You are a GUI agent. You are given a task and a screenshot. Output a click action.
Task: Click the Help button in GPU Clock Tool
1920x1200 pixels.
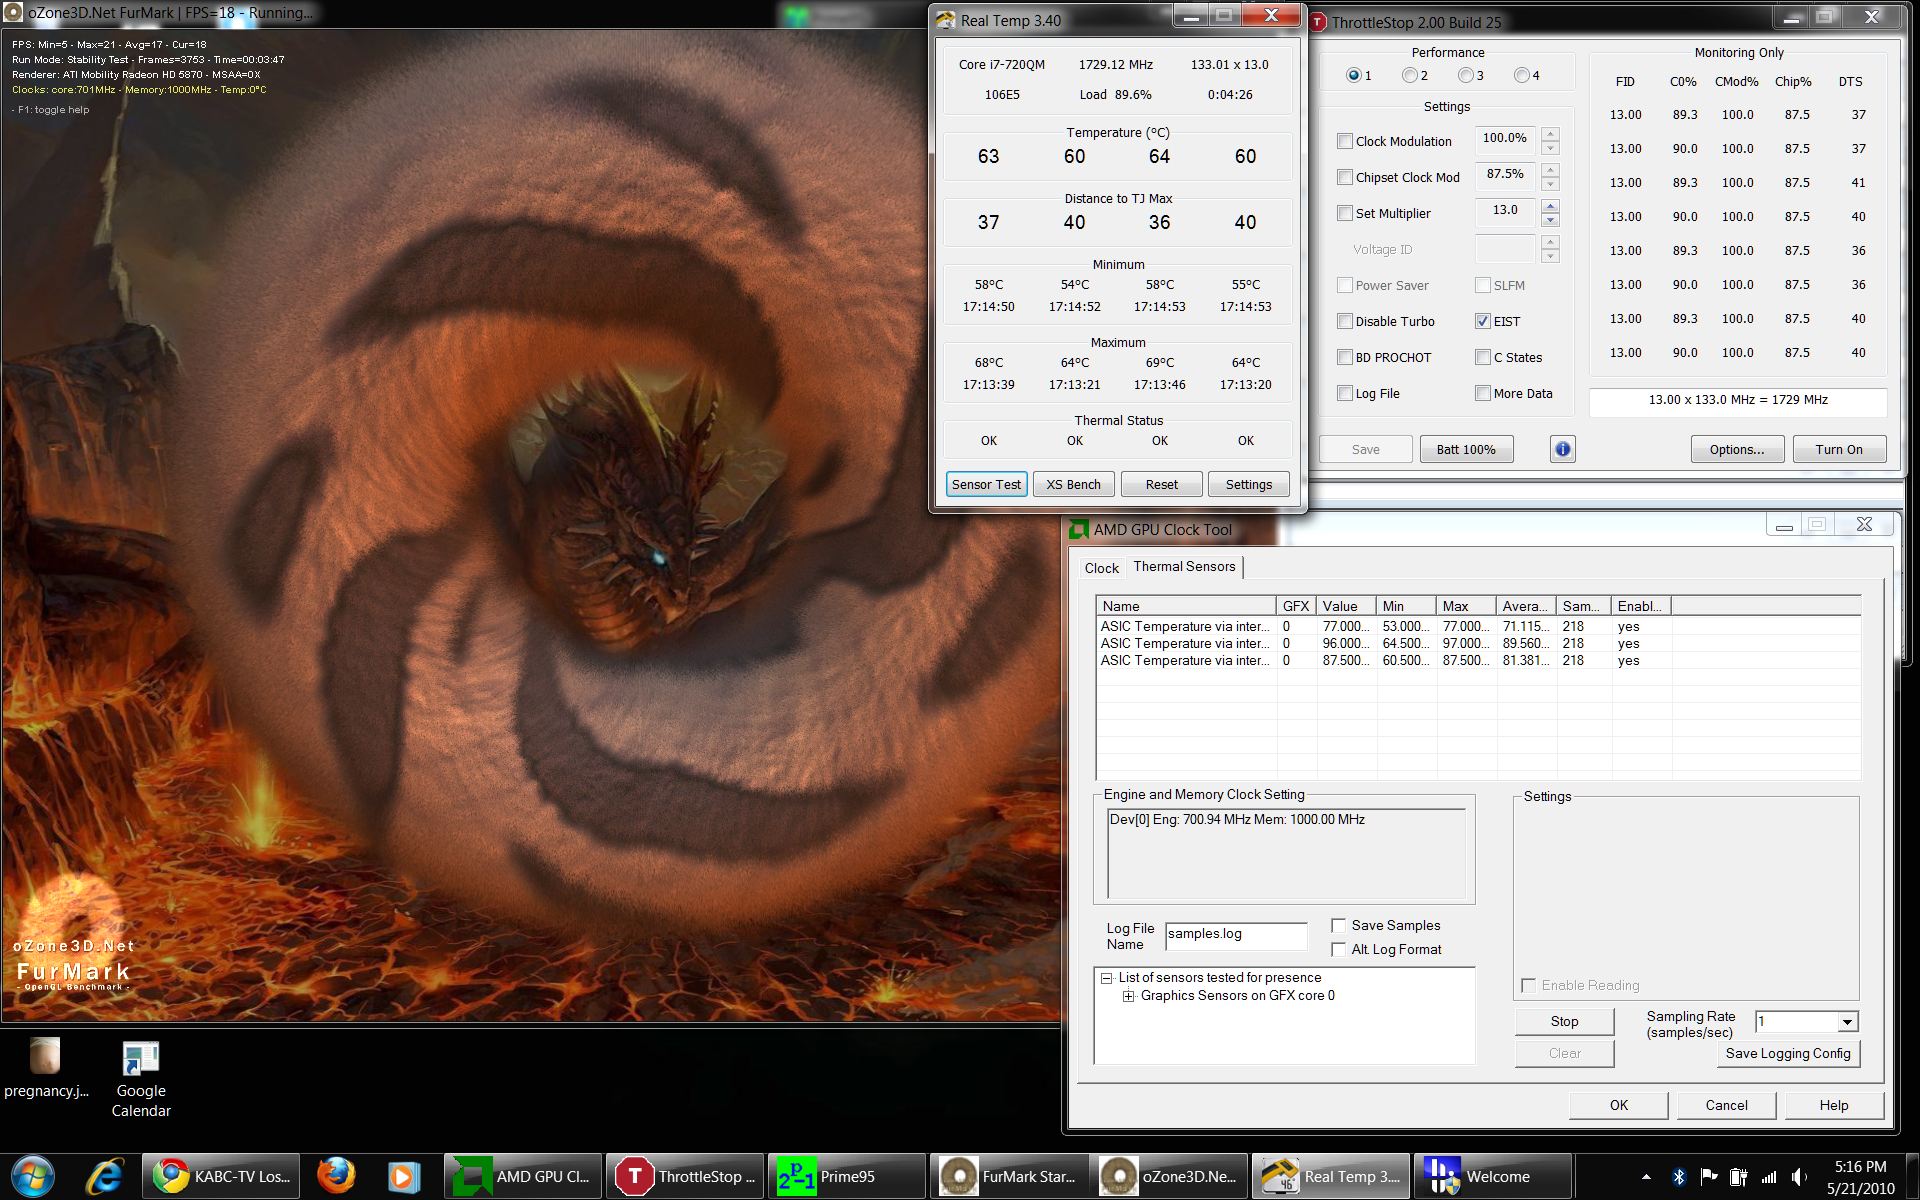(1834, 1105)
